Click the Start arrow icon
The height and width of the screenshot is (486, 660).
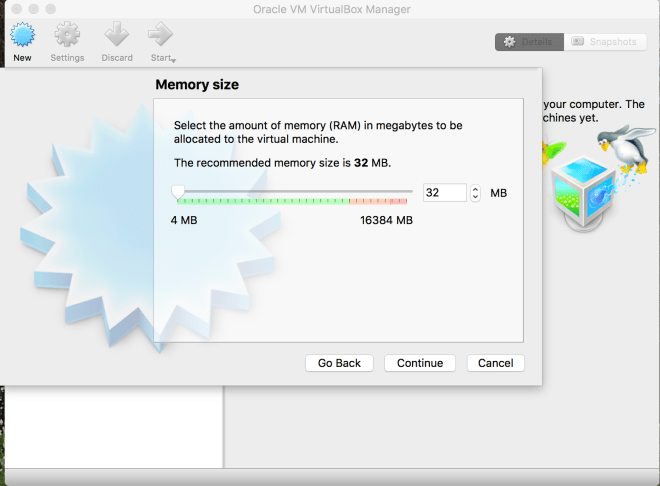click(160, 35)
